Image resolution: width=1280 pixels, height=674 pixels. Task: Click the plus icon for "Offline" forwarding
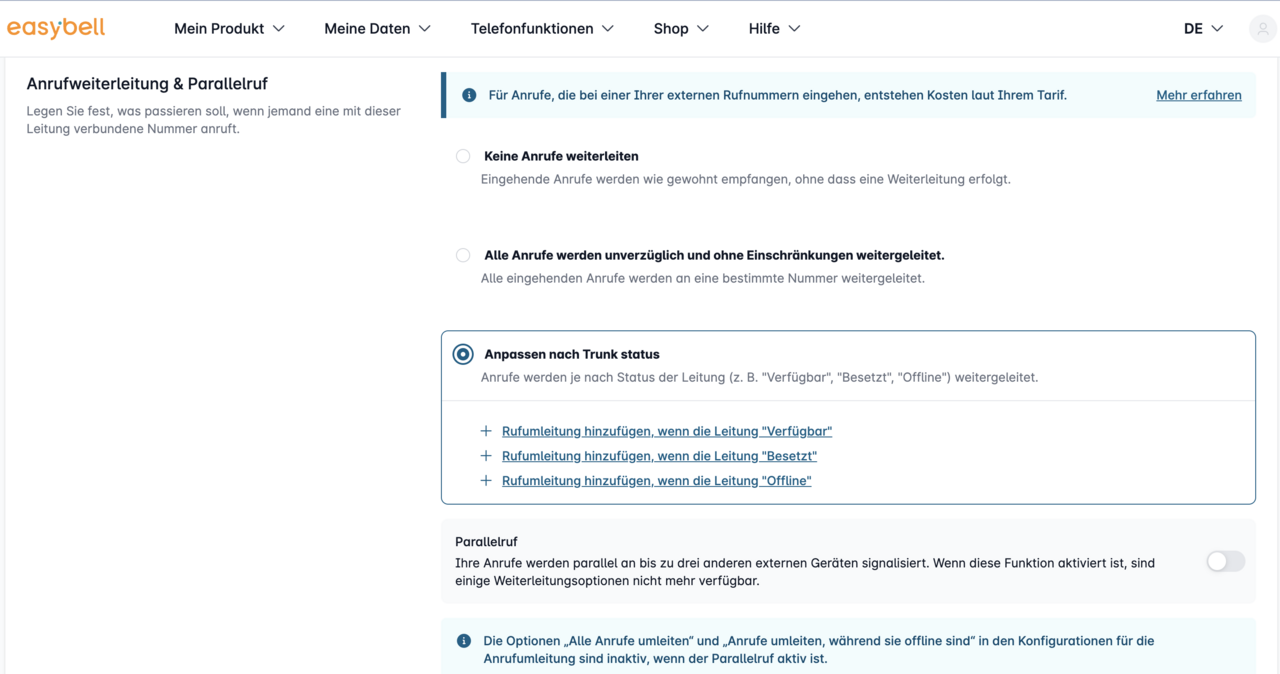(x=486, y=481)
